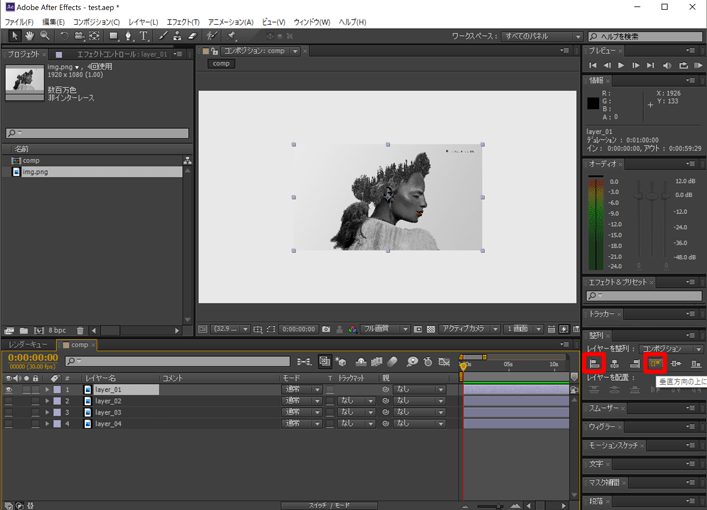The height and width of the screenshot is (510, 707).
Task: Click the 8 bpc color depth button
Action: pyautogui.click(x=57, y=331)
